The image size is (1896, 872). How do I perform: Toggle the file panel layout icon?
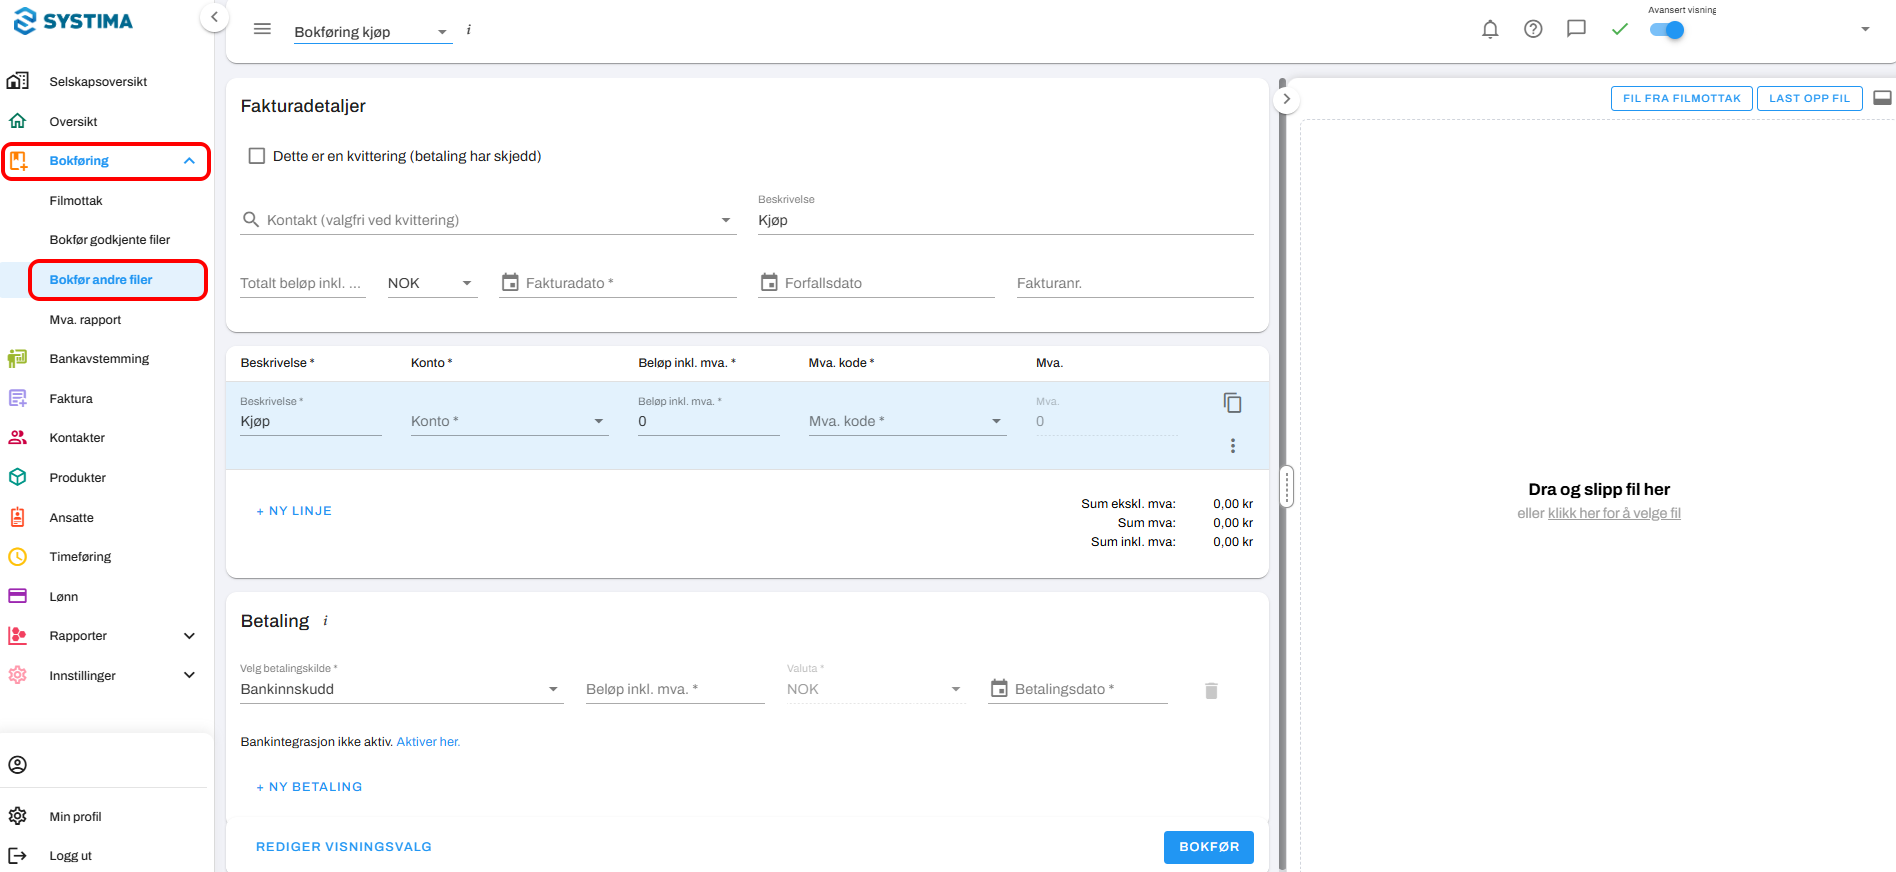tap(1882, 98)
